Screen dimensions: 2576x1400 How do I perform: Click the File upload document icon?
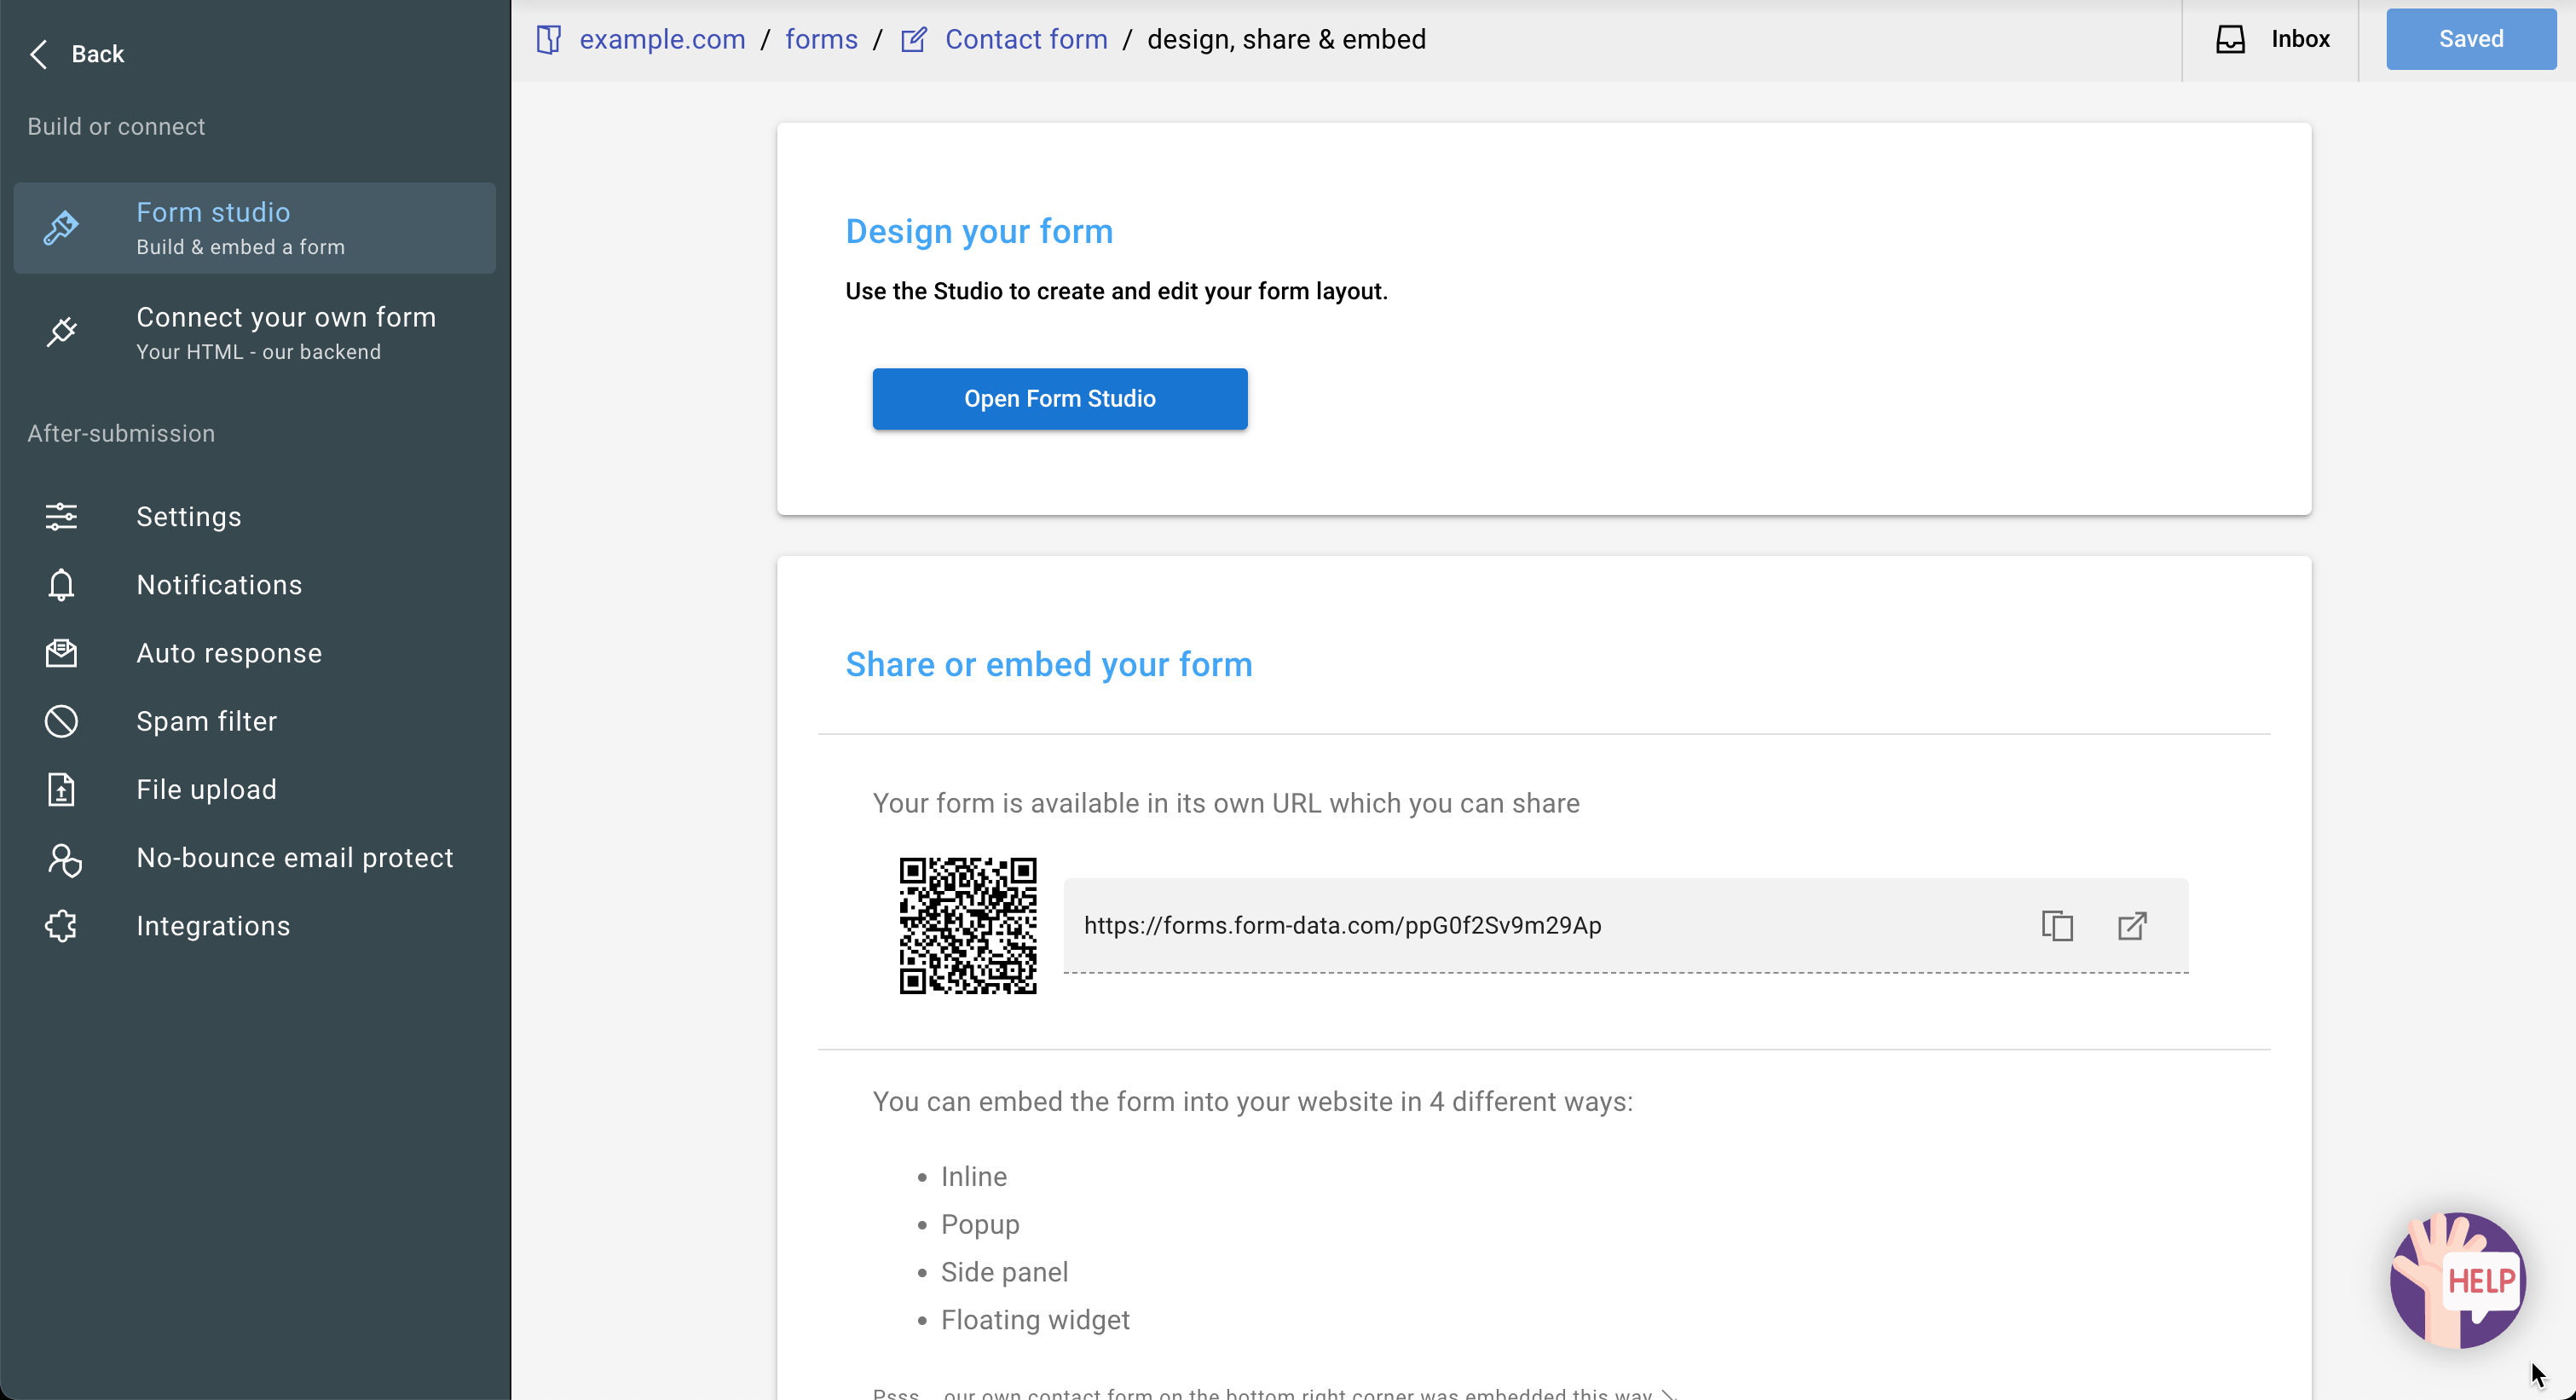coord(61,790)
